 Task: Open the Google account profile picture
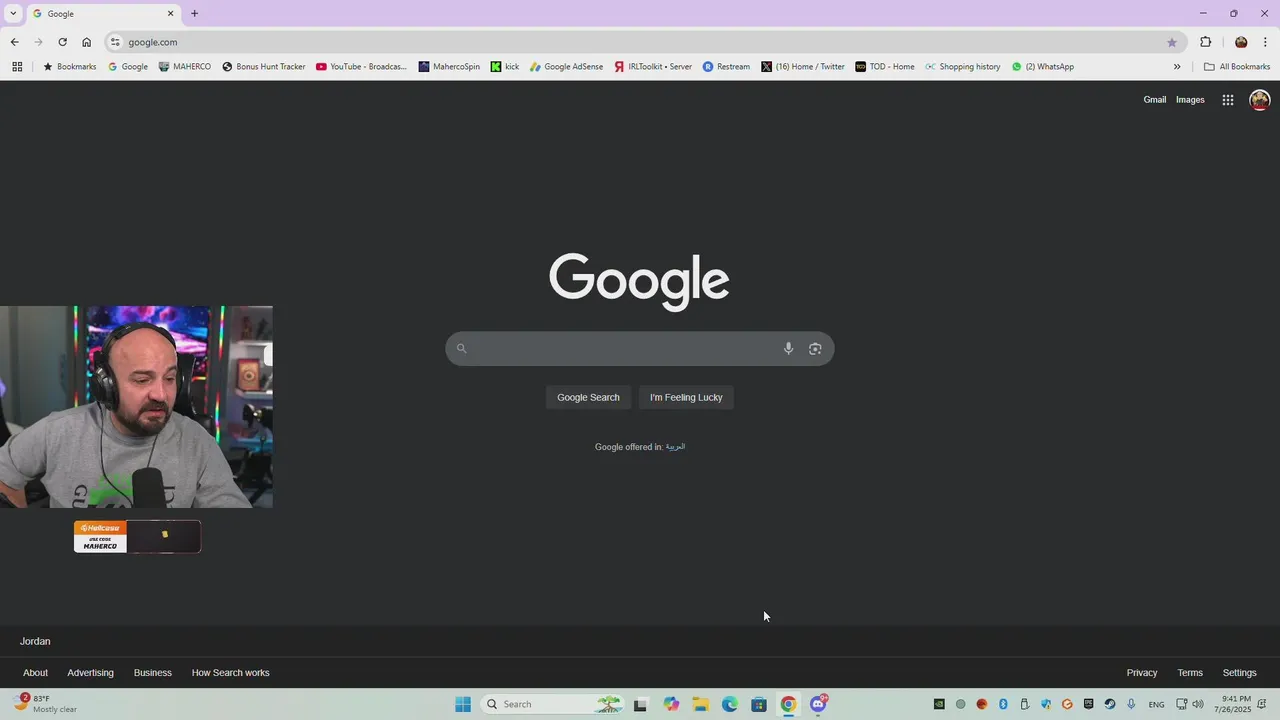(x=1260, y=100)
